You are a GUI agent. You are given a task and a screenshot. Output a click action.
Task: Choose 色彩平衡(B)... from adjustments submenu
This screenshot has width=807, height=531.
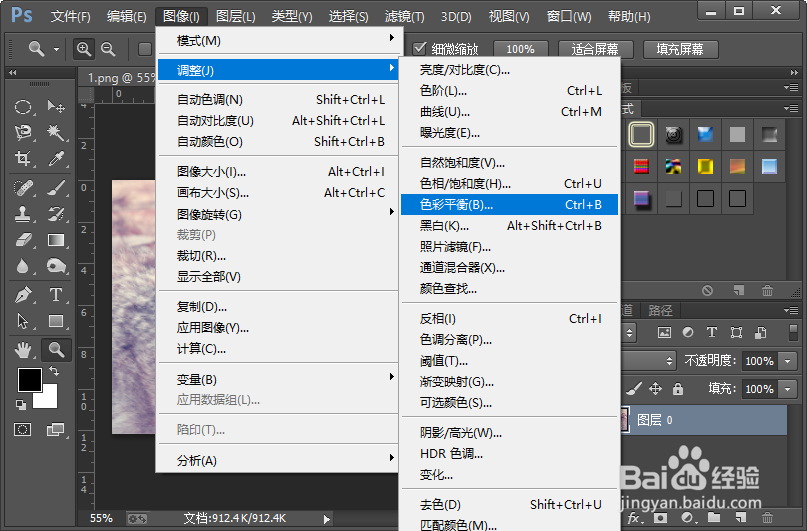point(509,205)
